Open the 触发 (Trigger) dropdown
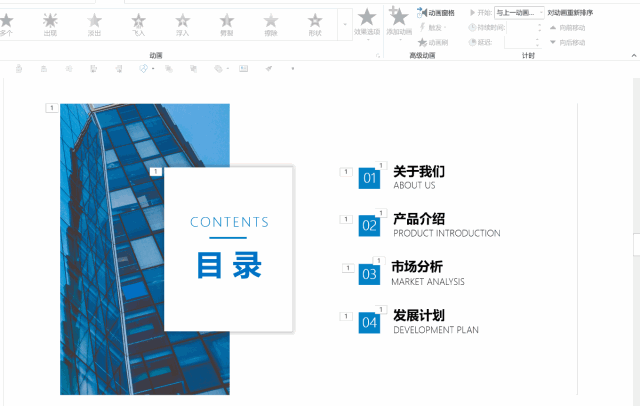 click(x=433, y=28)
